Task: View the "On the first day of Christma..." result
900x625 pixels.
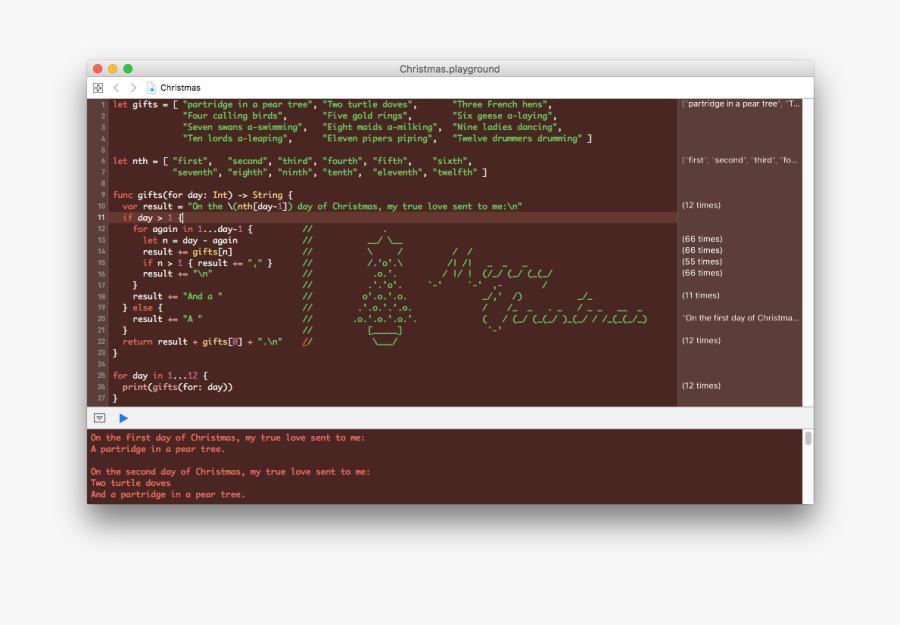Action: [x=740, y=318]
